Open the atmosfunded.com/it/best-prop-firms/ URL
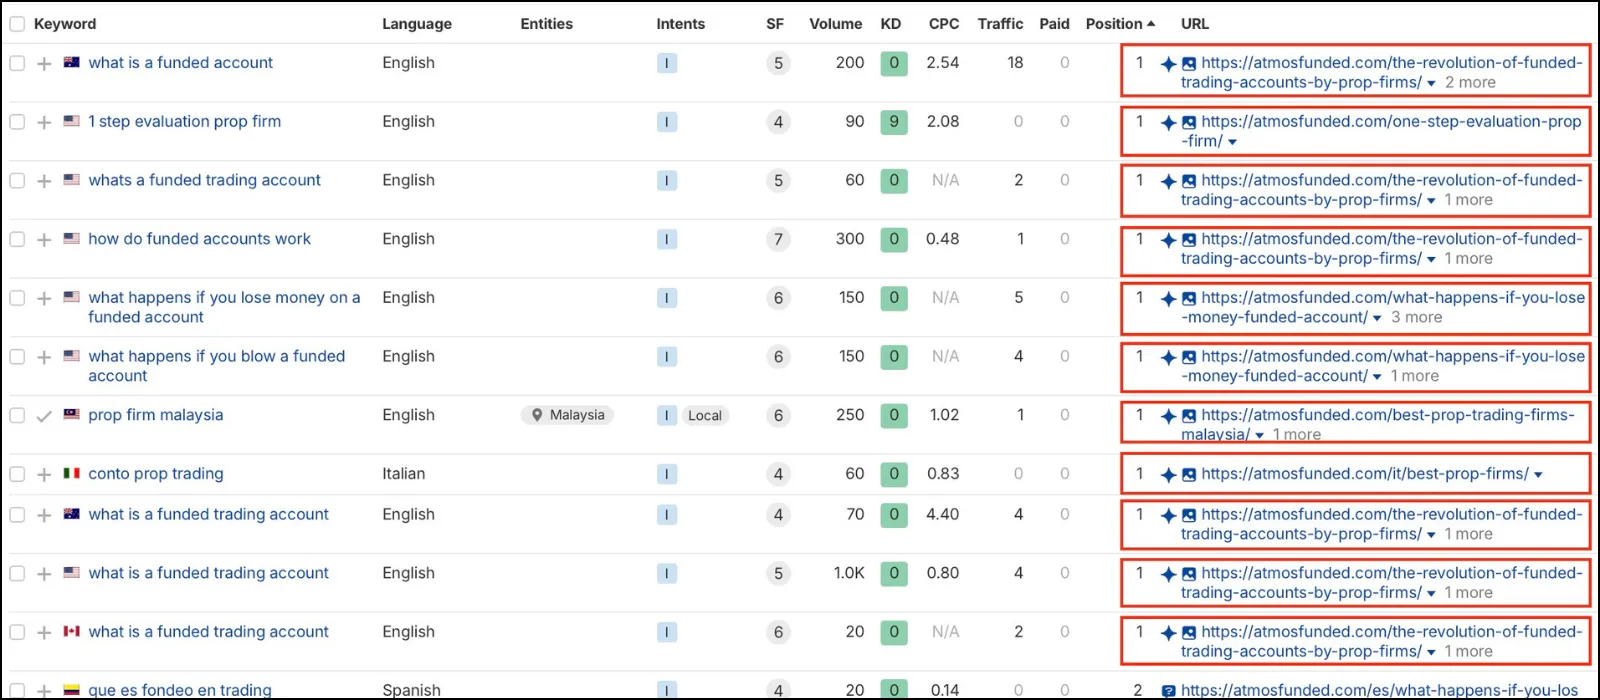Image resolution: width=1600 pixels, height=700 pixels. [x=1365, y=474]
